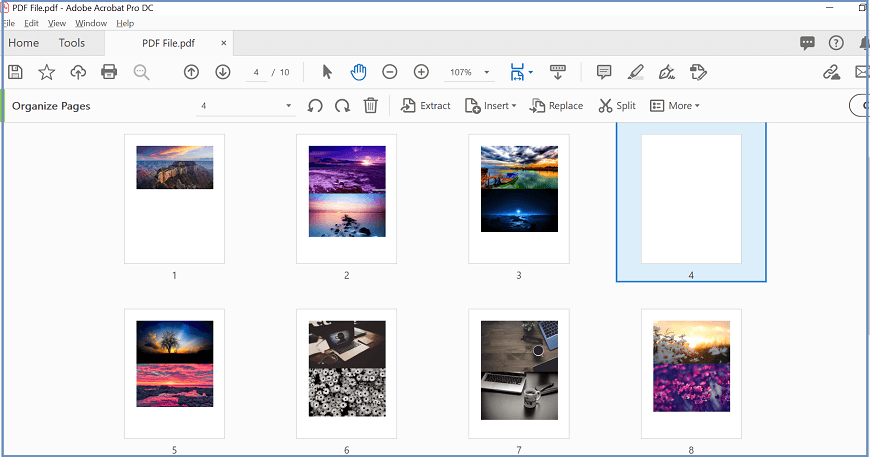Click the Replace pages button
This screenshot has height=457, width=870.
pos(557,105)
